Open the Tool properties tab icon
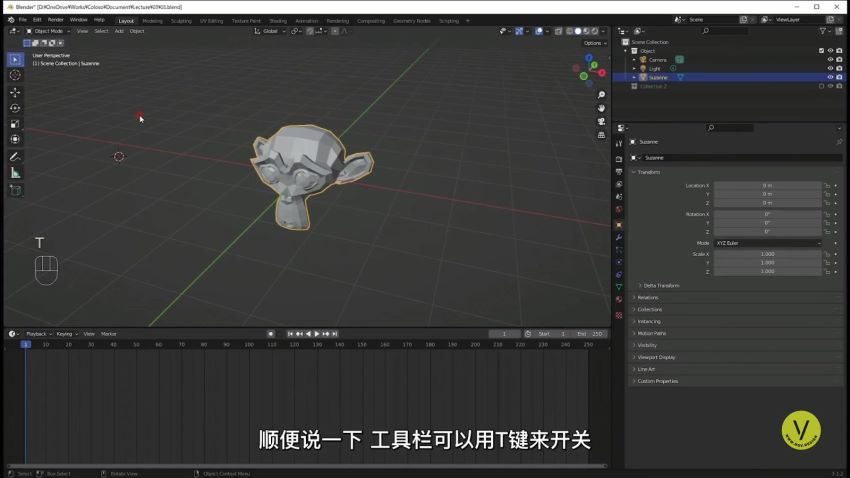This screenshot has height=478, width=850. (x=619, y=143)
